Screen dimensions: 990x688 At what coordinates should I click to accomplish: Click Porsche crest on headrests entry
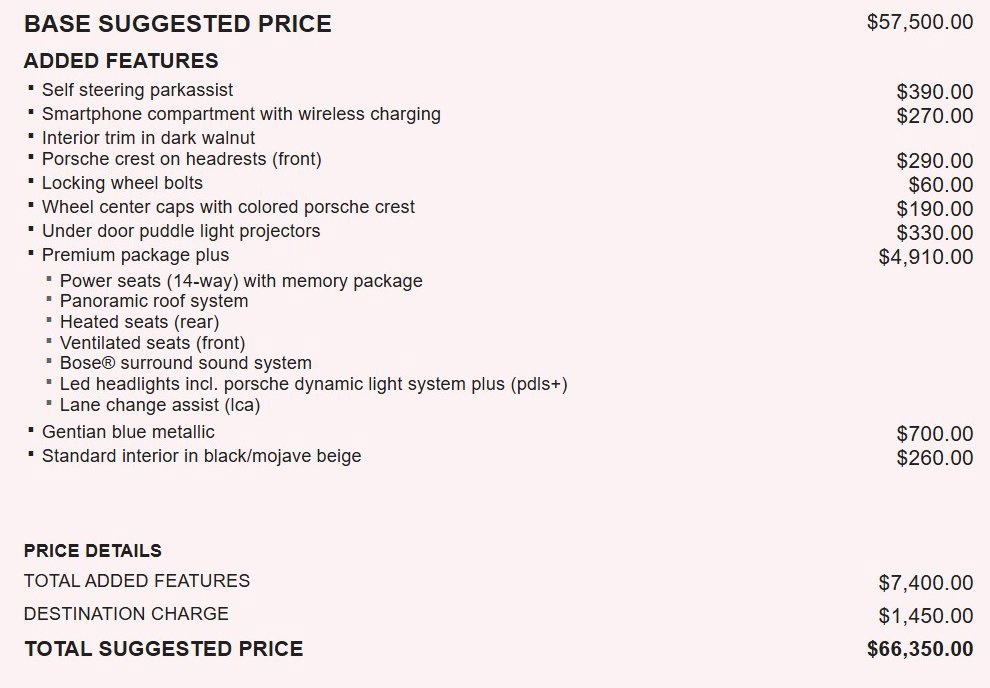(x=182, y=159)
